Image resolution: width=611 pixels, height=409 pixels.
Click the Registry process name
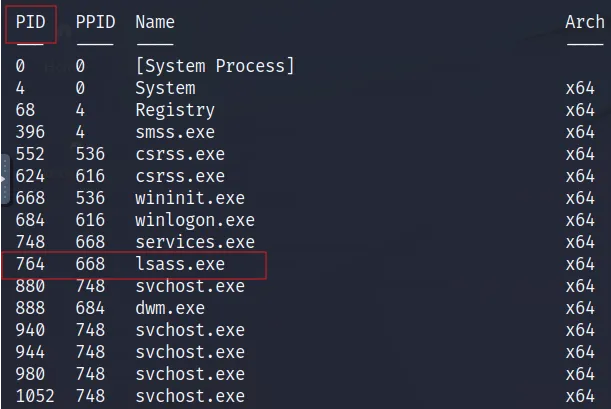[175, 111]
